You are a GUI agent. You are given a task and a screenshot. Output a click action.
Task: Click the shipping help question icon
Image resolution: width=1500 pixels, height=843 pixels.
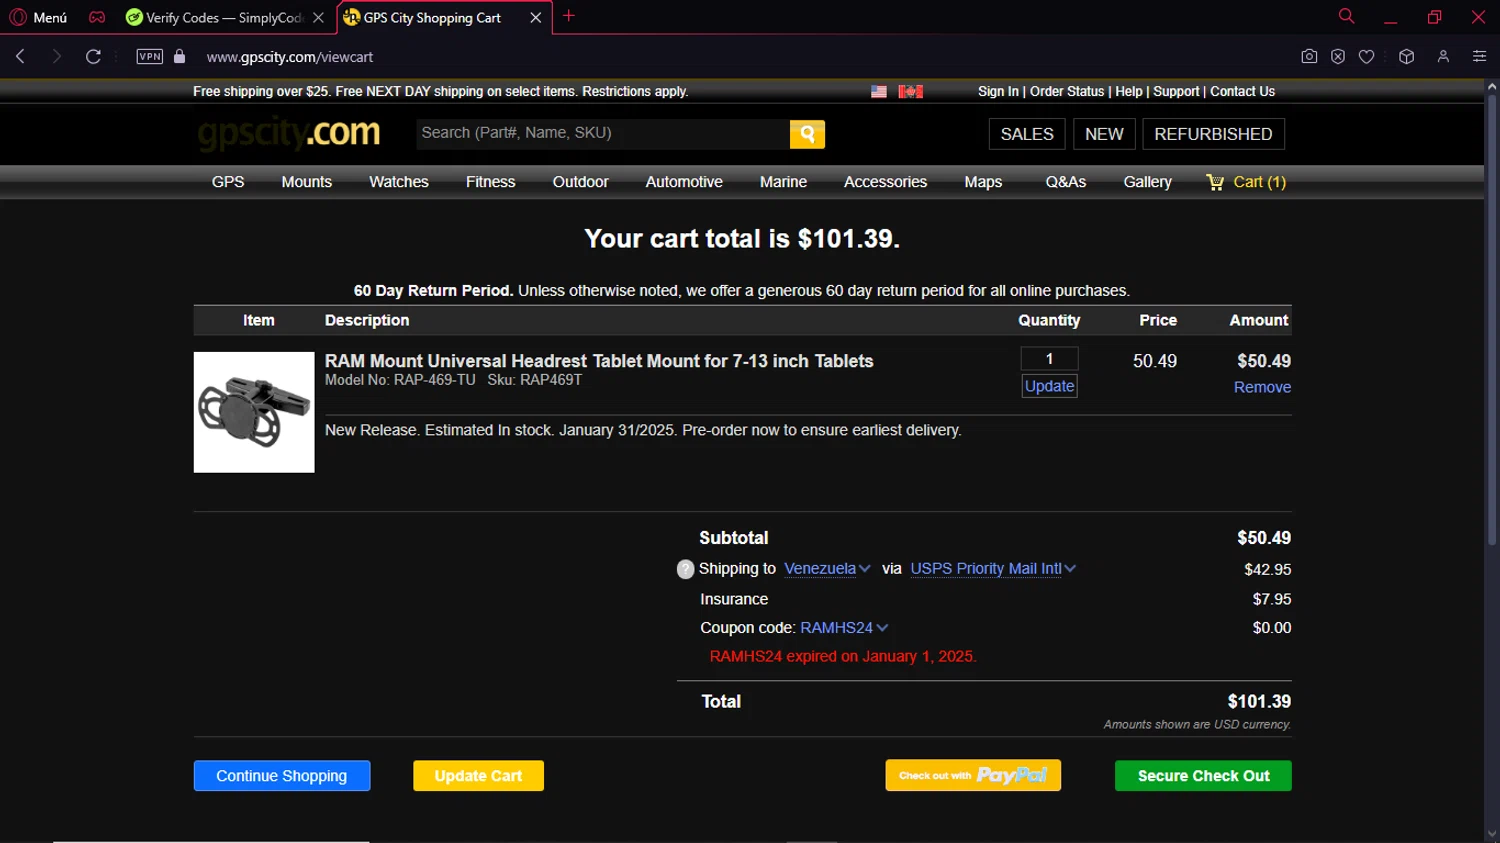point(685,569)
